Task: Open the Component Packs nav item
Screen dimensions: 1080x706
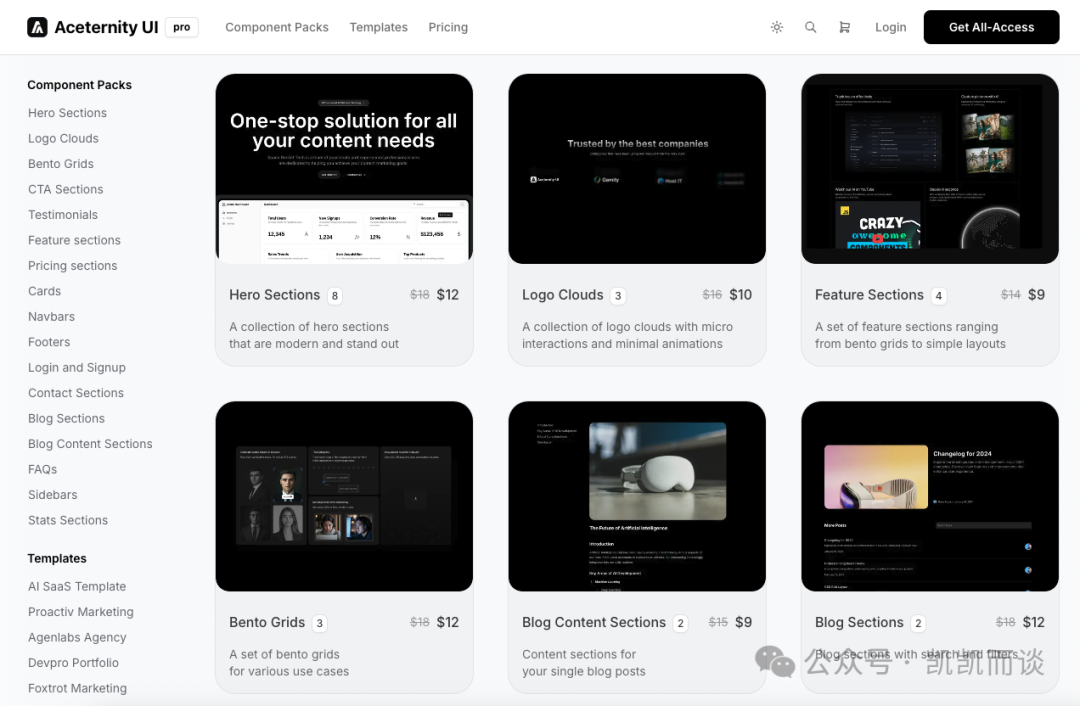Action: pyautogui.click(x=277, y=28)
